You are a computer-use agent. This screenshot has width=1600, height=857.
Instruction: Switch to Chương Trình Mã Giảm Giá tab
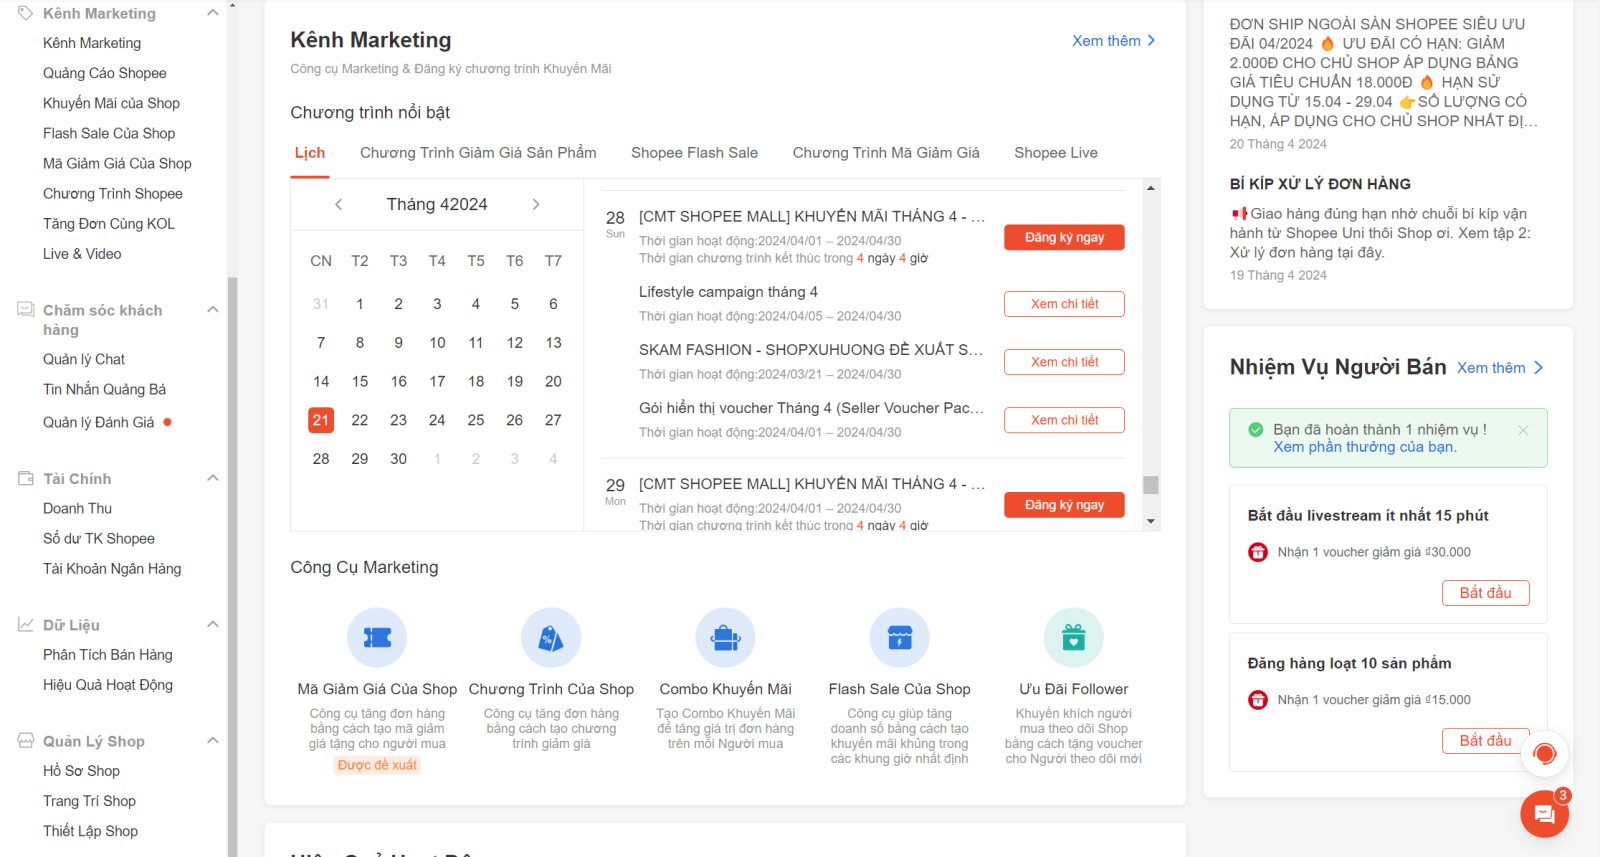[886, 153]
